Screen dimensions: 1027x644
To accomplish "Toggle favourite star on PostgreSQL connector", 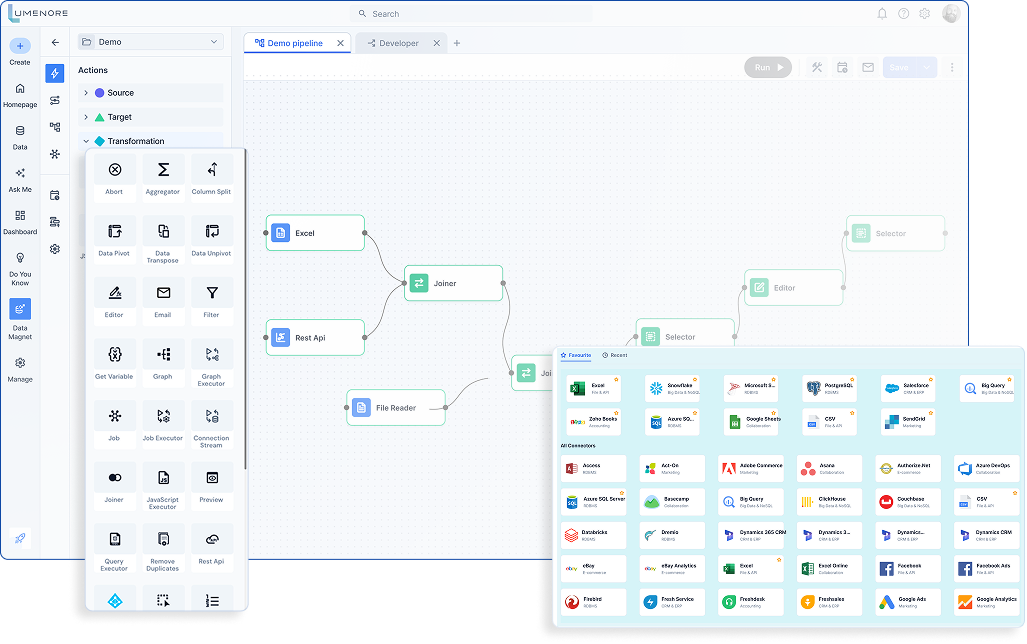I will (x=852, y=379).
